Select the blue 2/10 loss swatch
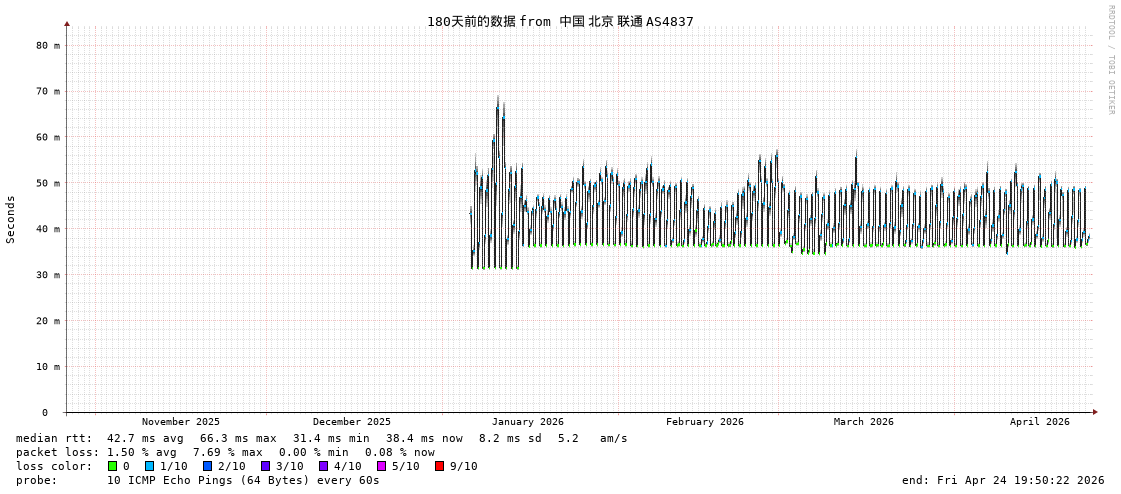 [208, 466]
